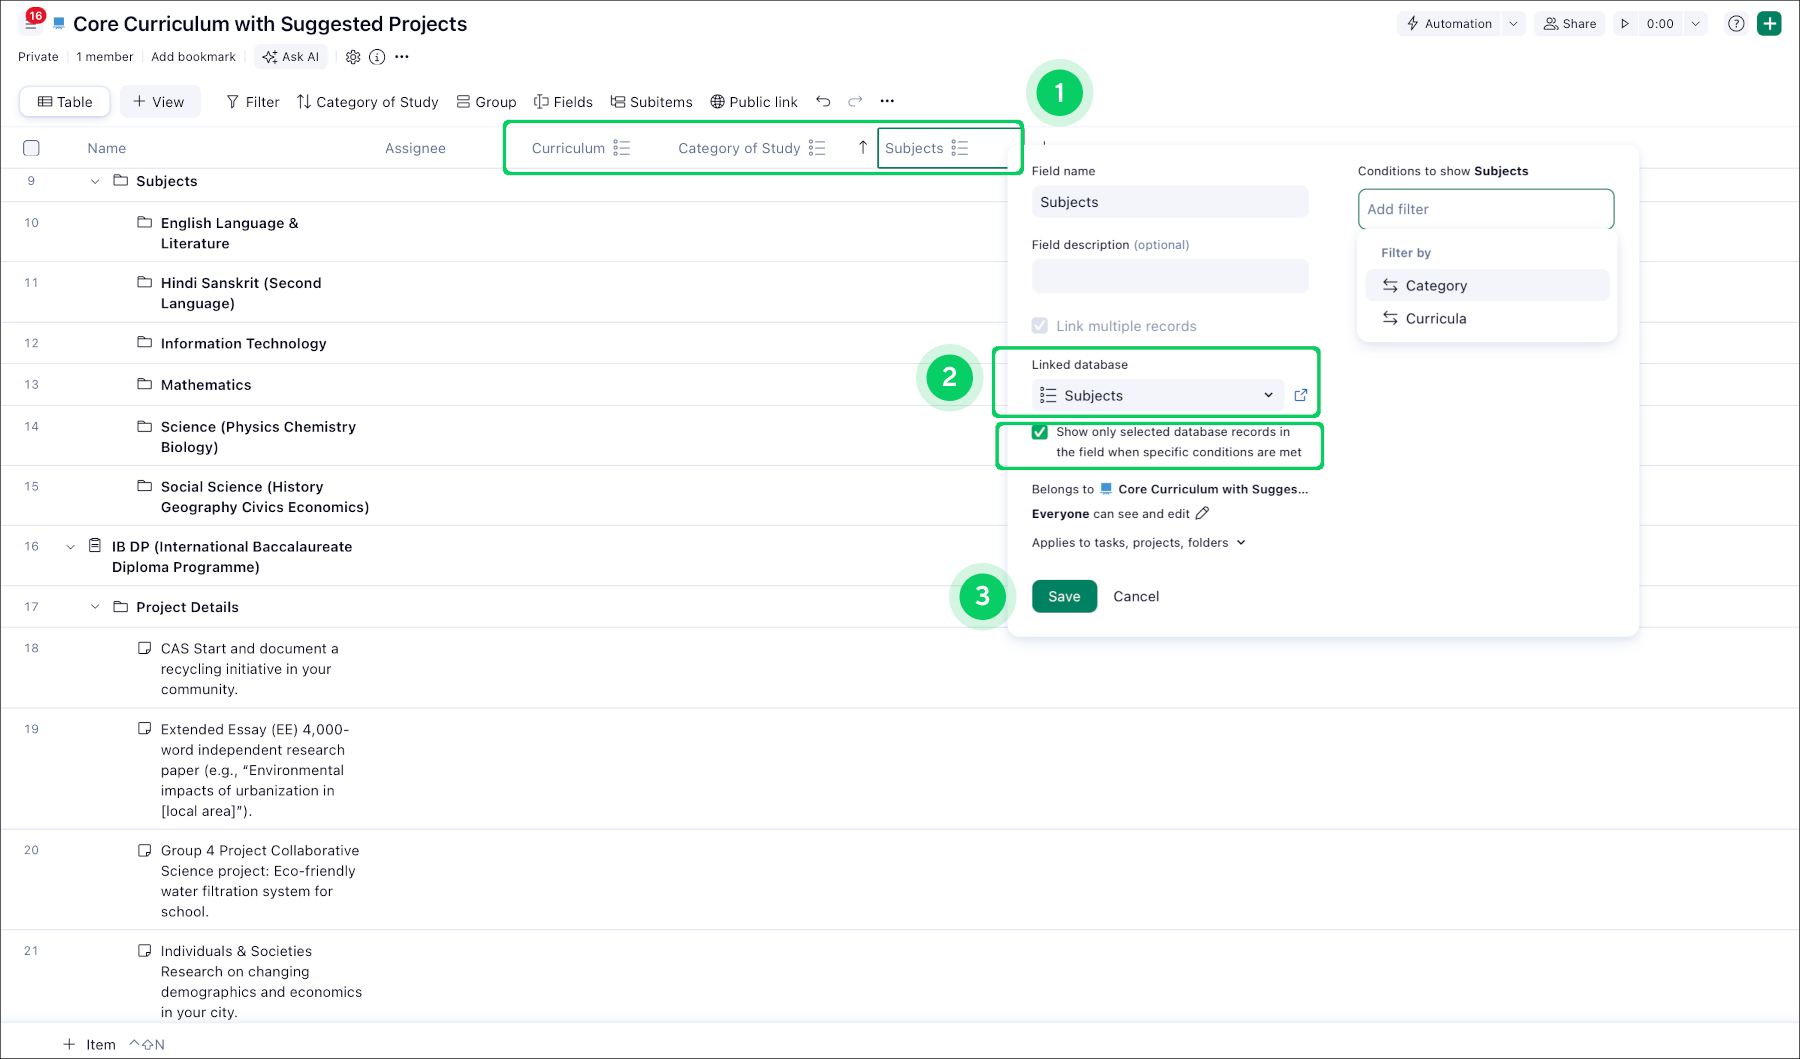Click the Add filter input field
Image resolution: width=1800 pixels, height=1059 pixels.
pyautogui.click(x=1485, y=209)
